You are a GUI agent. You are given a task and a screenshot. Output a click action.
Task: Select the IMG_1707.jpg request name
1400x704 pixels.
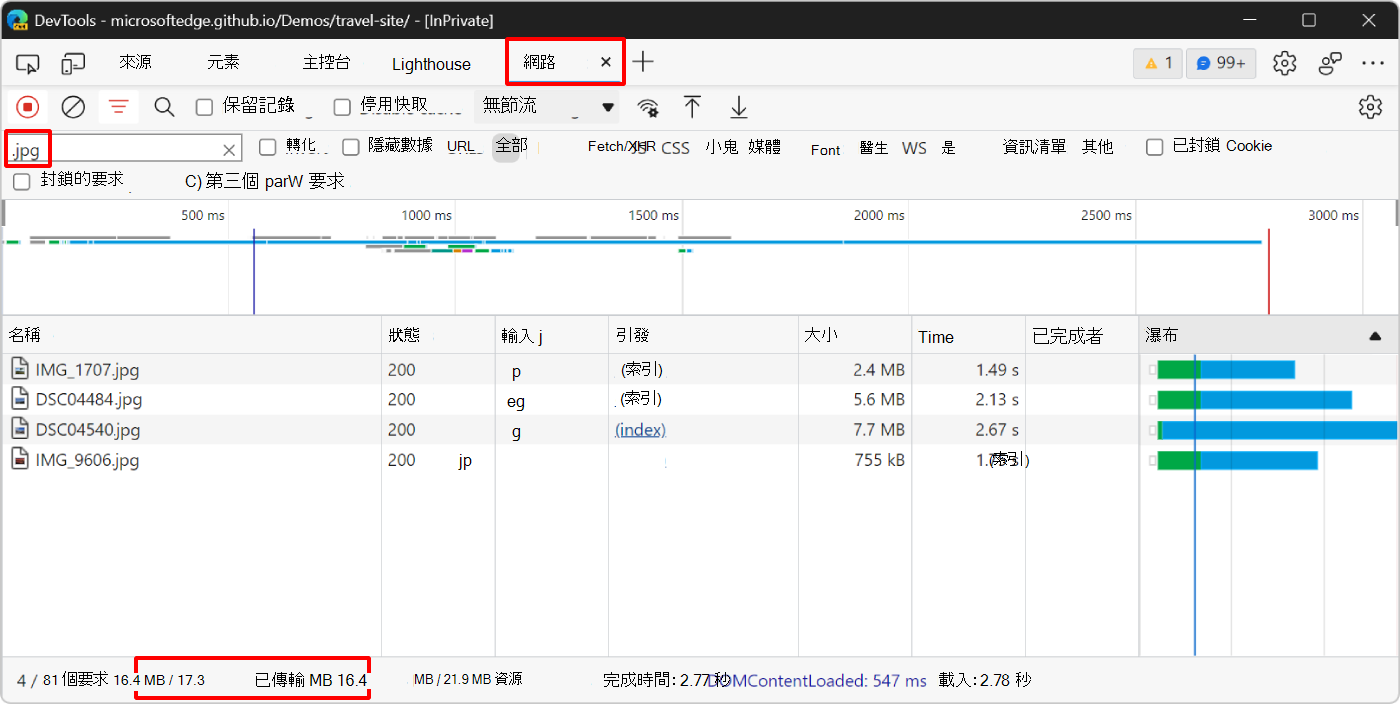[x=87, y=370]
